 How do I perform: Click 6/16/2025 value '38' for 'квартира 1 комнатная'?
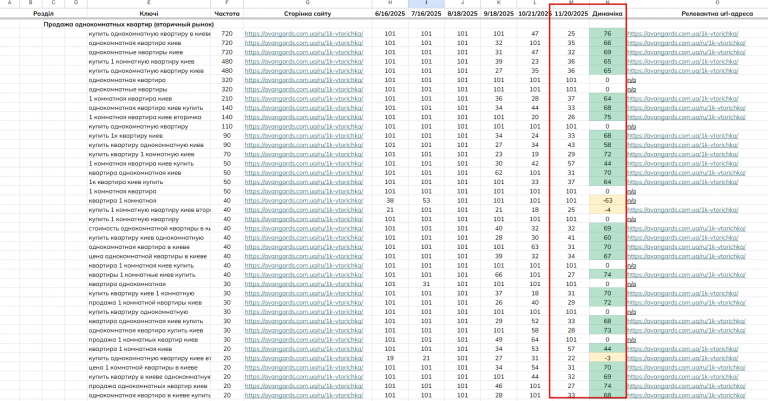tap(390, 201)
